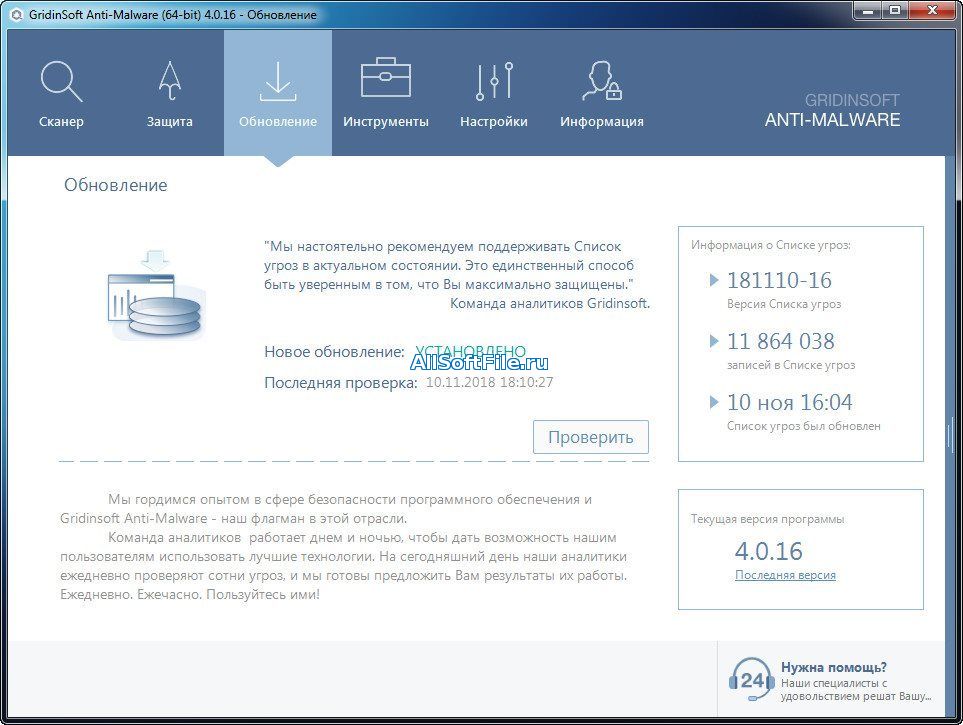Select the Обновление download arrow icon
Viewport: 963px width, 725px height.
coord(278,80)
